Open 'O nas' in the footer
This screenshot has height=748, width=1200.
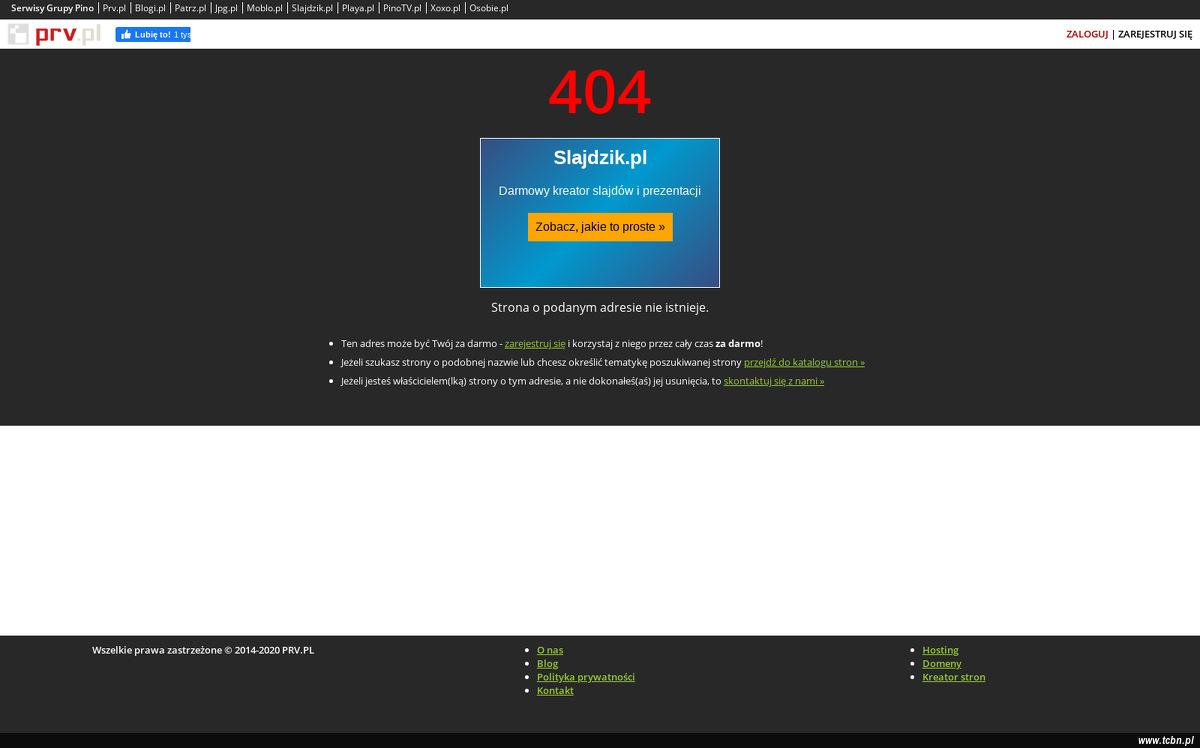click(x=550, y=650)
